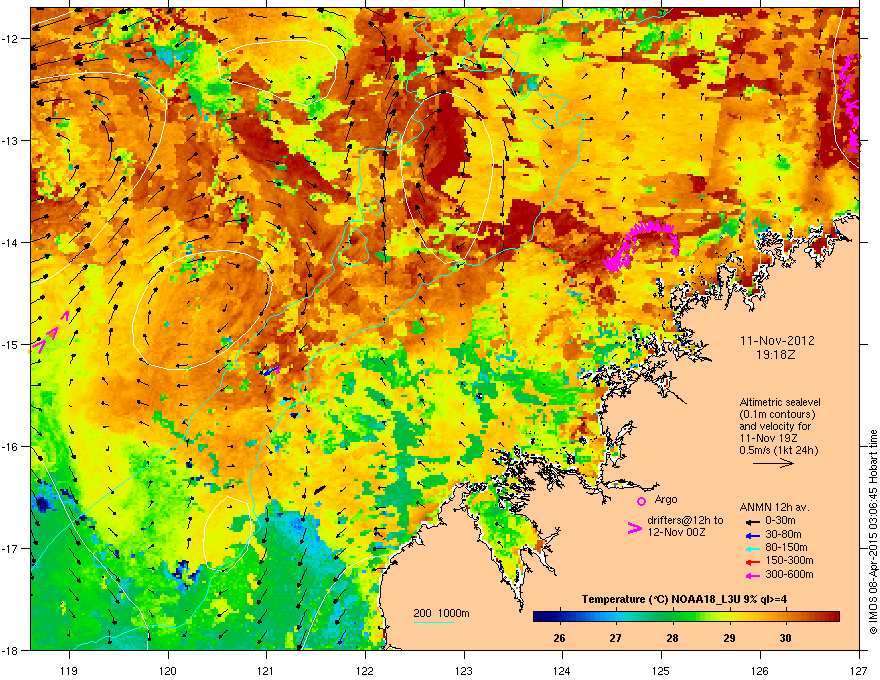Image resolution: width=880 pixels, height=680 pixels.
Task: Click the latitude axis label "-17"
Action: tap(11, 549)
